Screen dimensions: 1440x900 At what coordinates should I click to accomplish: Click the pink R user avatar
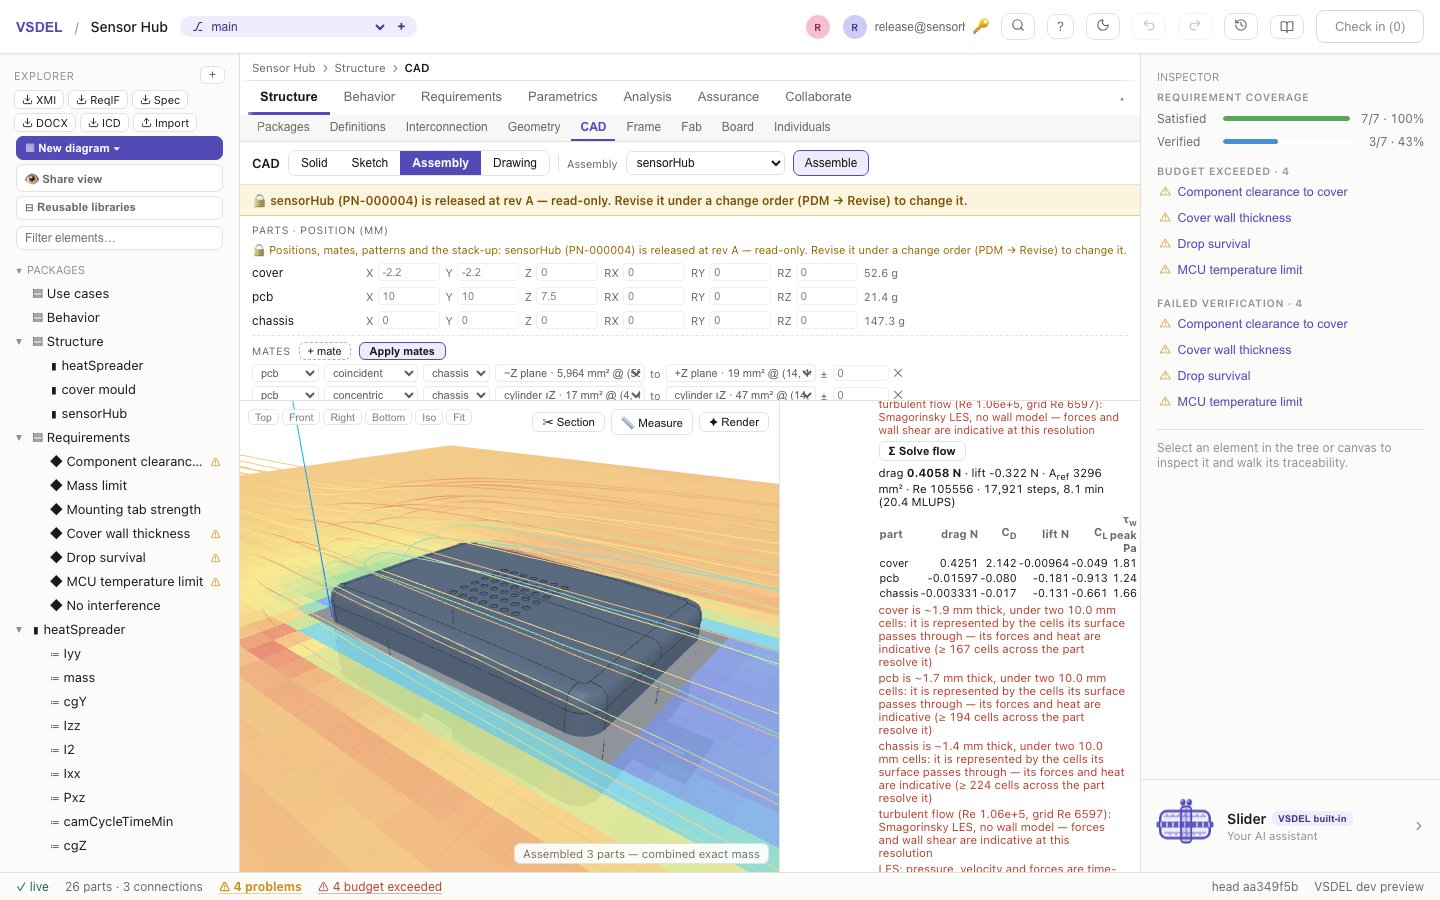pos(818,27)
